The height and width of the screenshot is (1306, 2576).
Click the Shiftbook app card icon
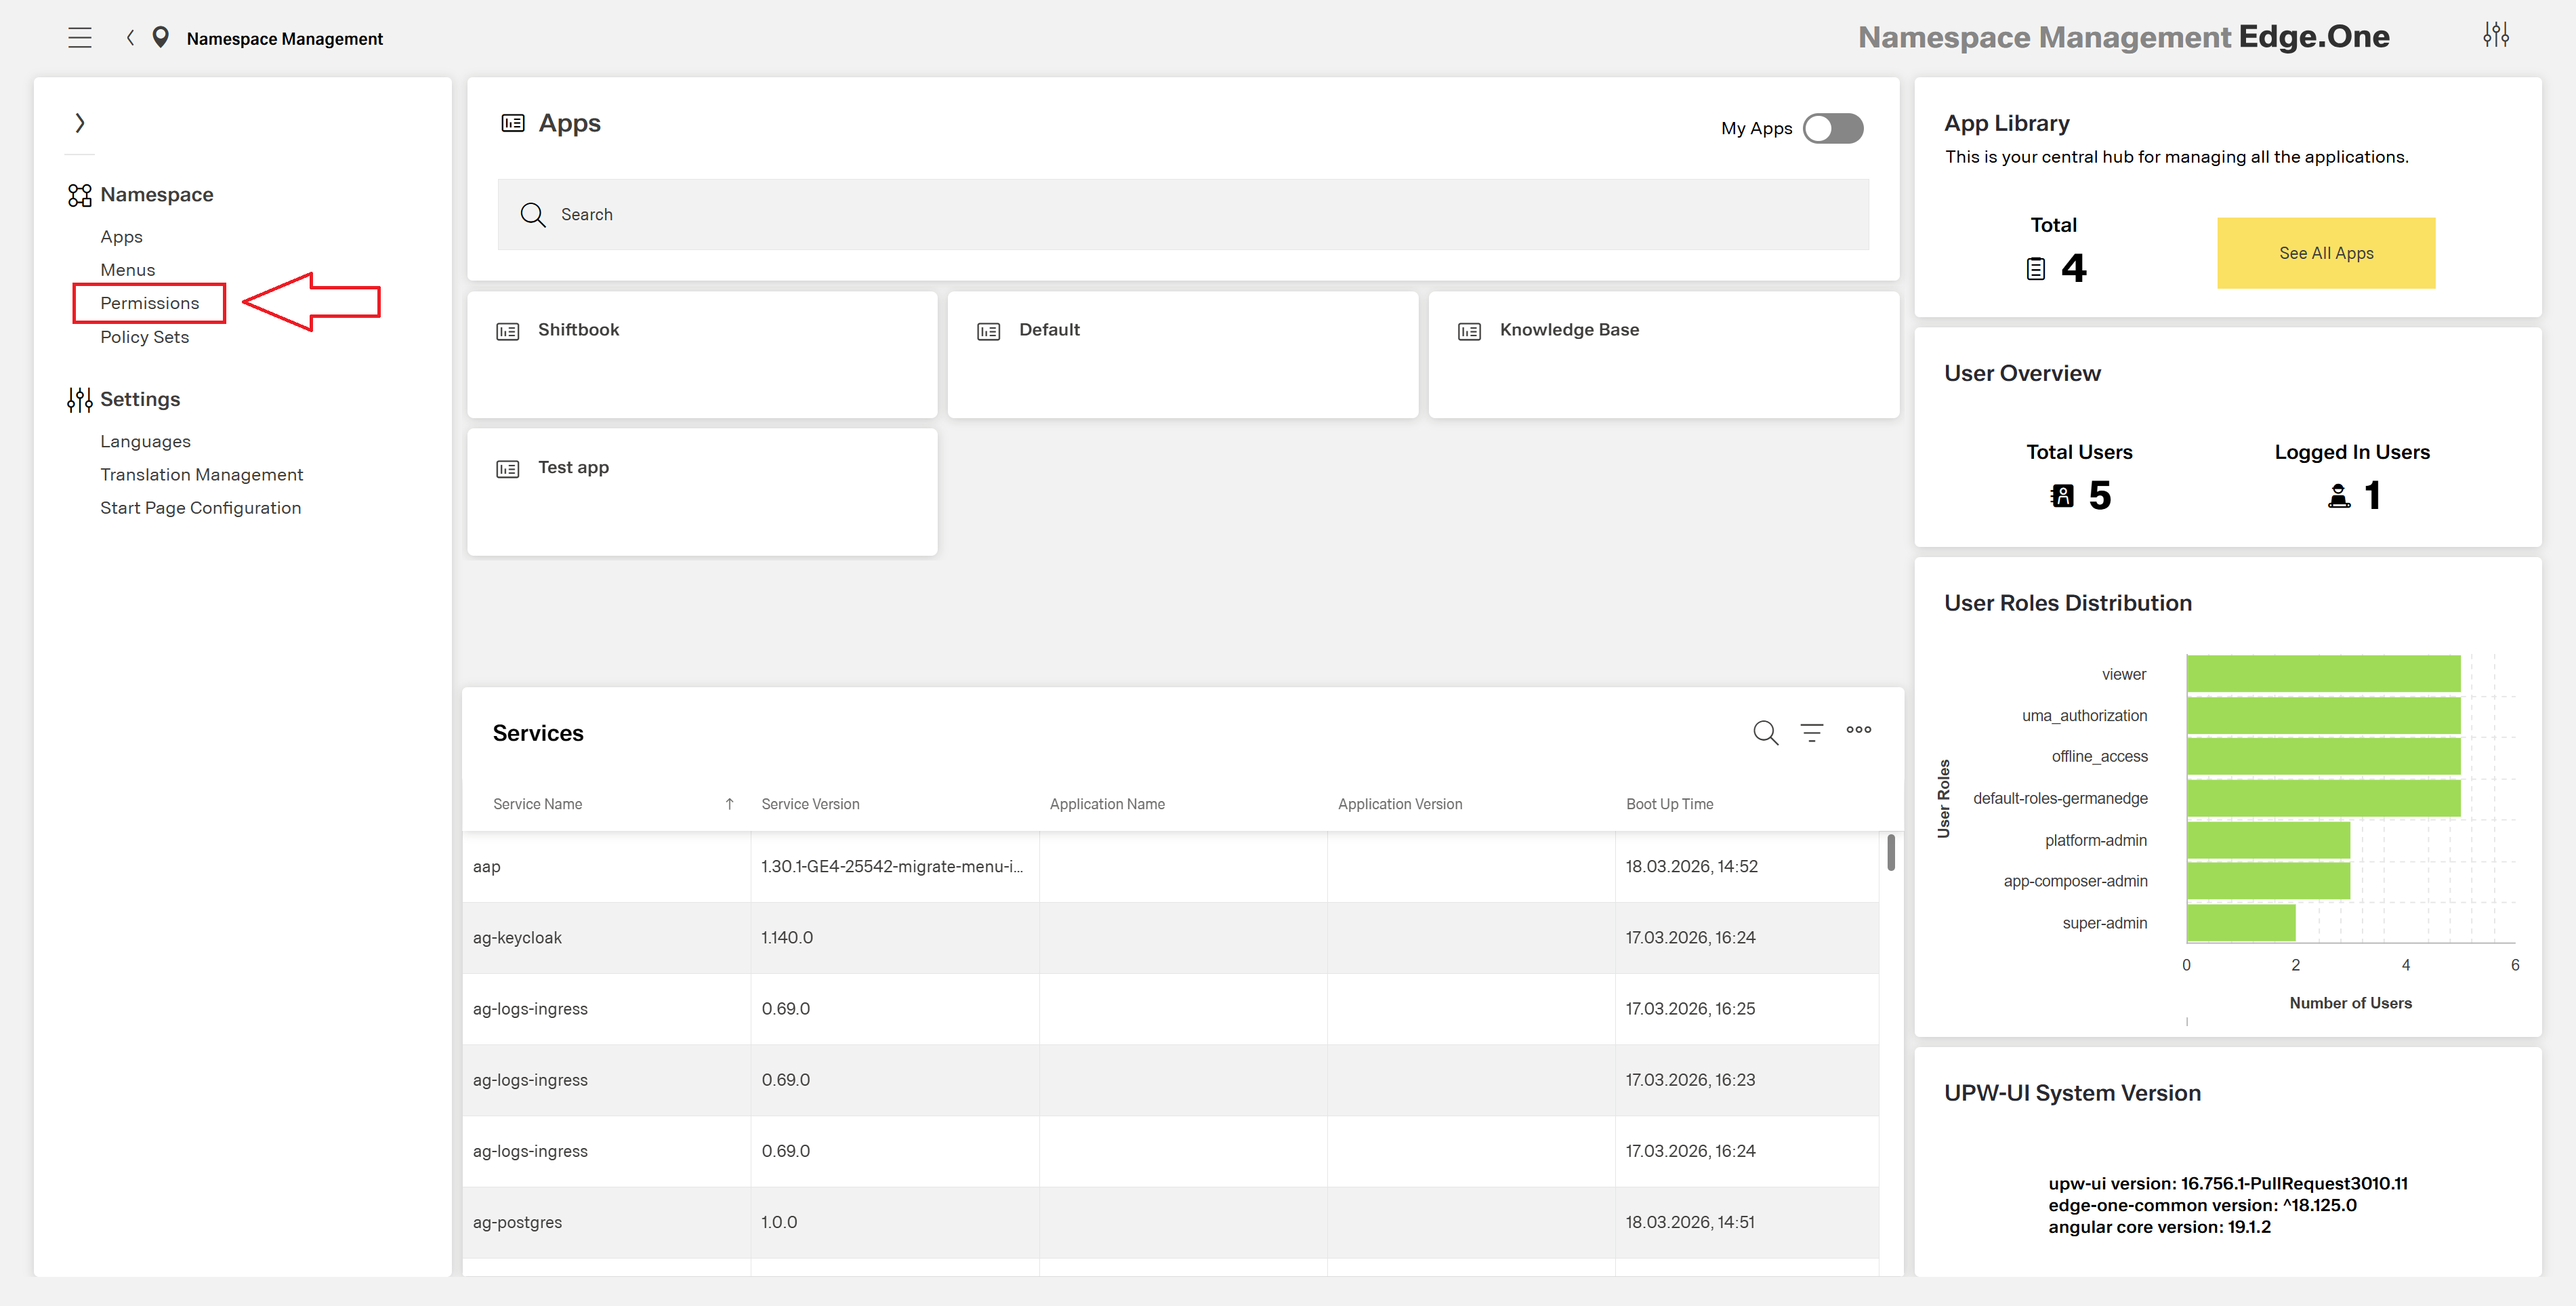tap(508, 330)
